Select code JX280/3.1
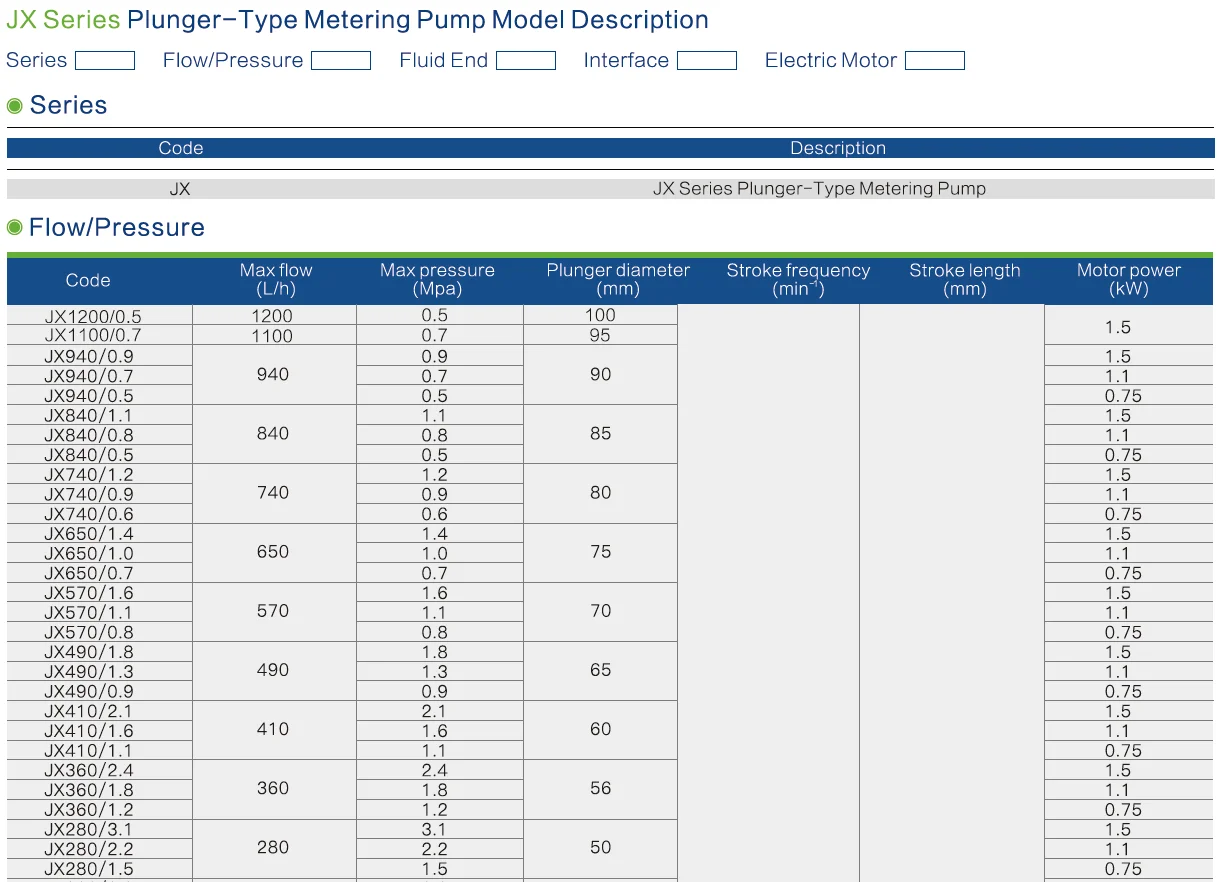The height and width of the screenshot is (882, 1222). (x=100, y=829)
